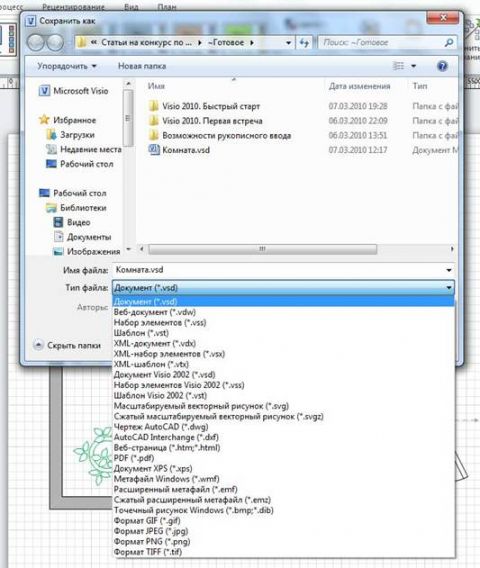The width and height of the screenshot is (480, 568).
Task: Choose Веб-документ (*.vdw) file type
Action: [x=284, y=312]
